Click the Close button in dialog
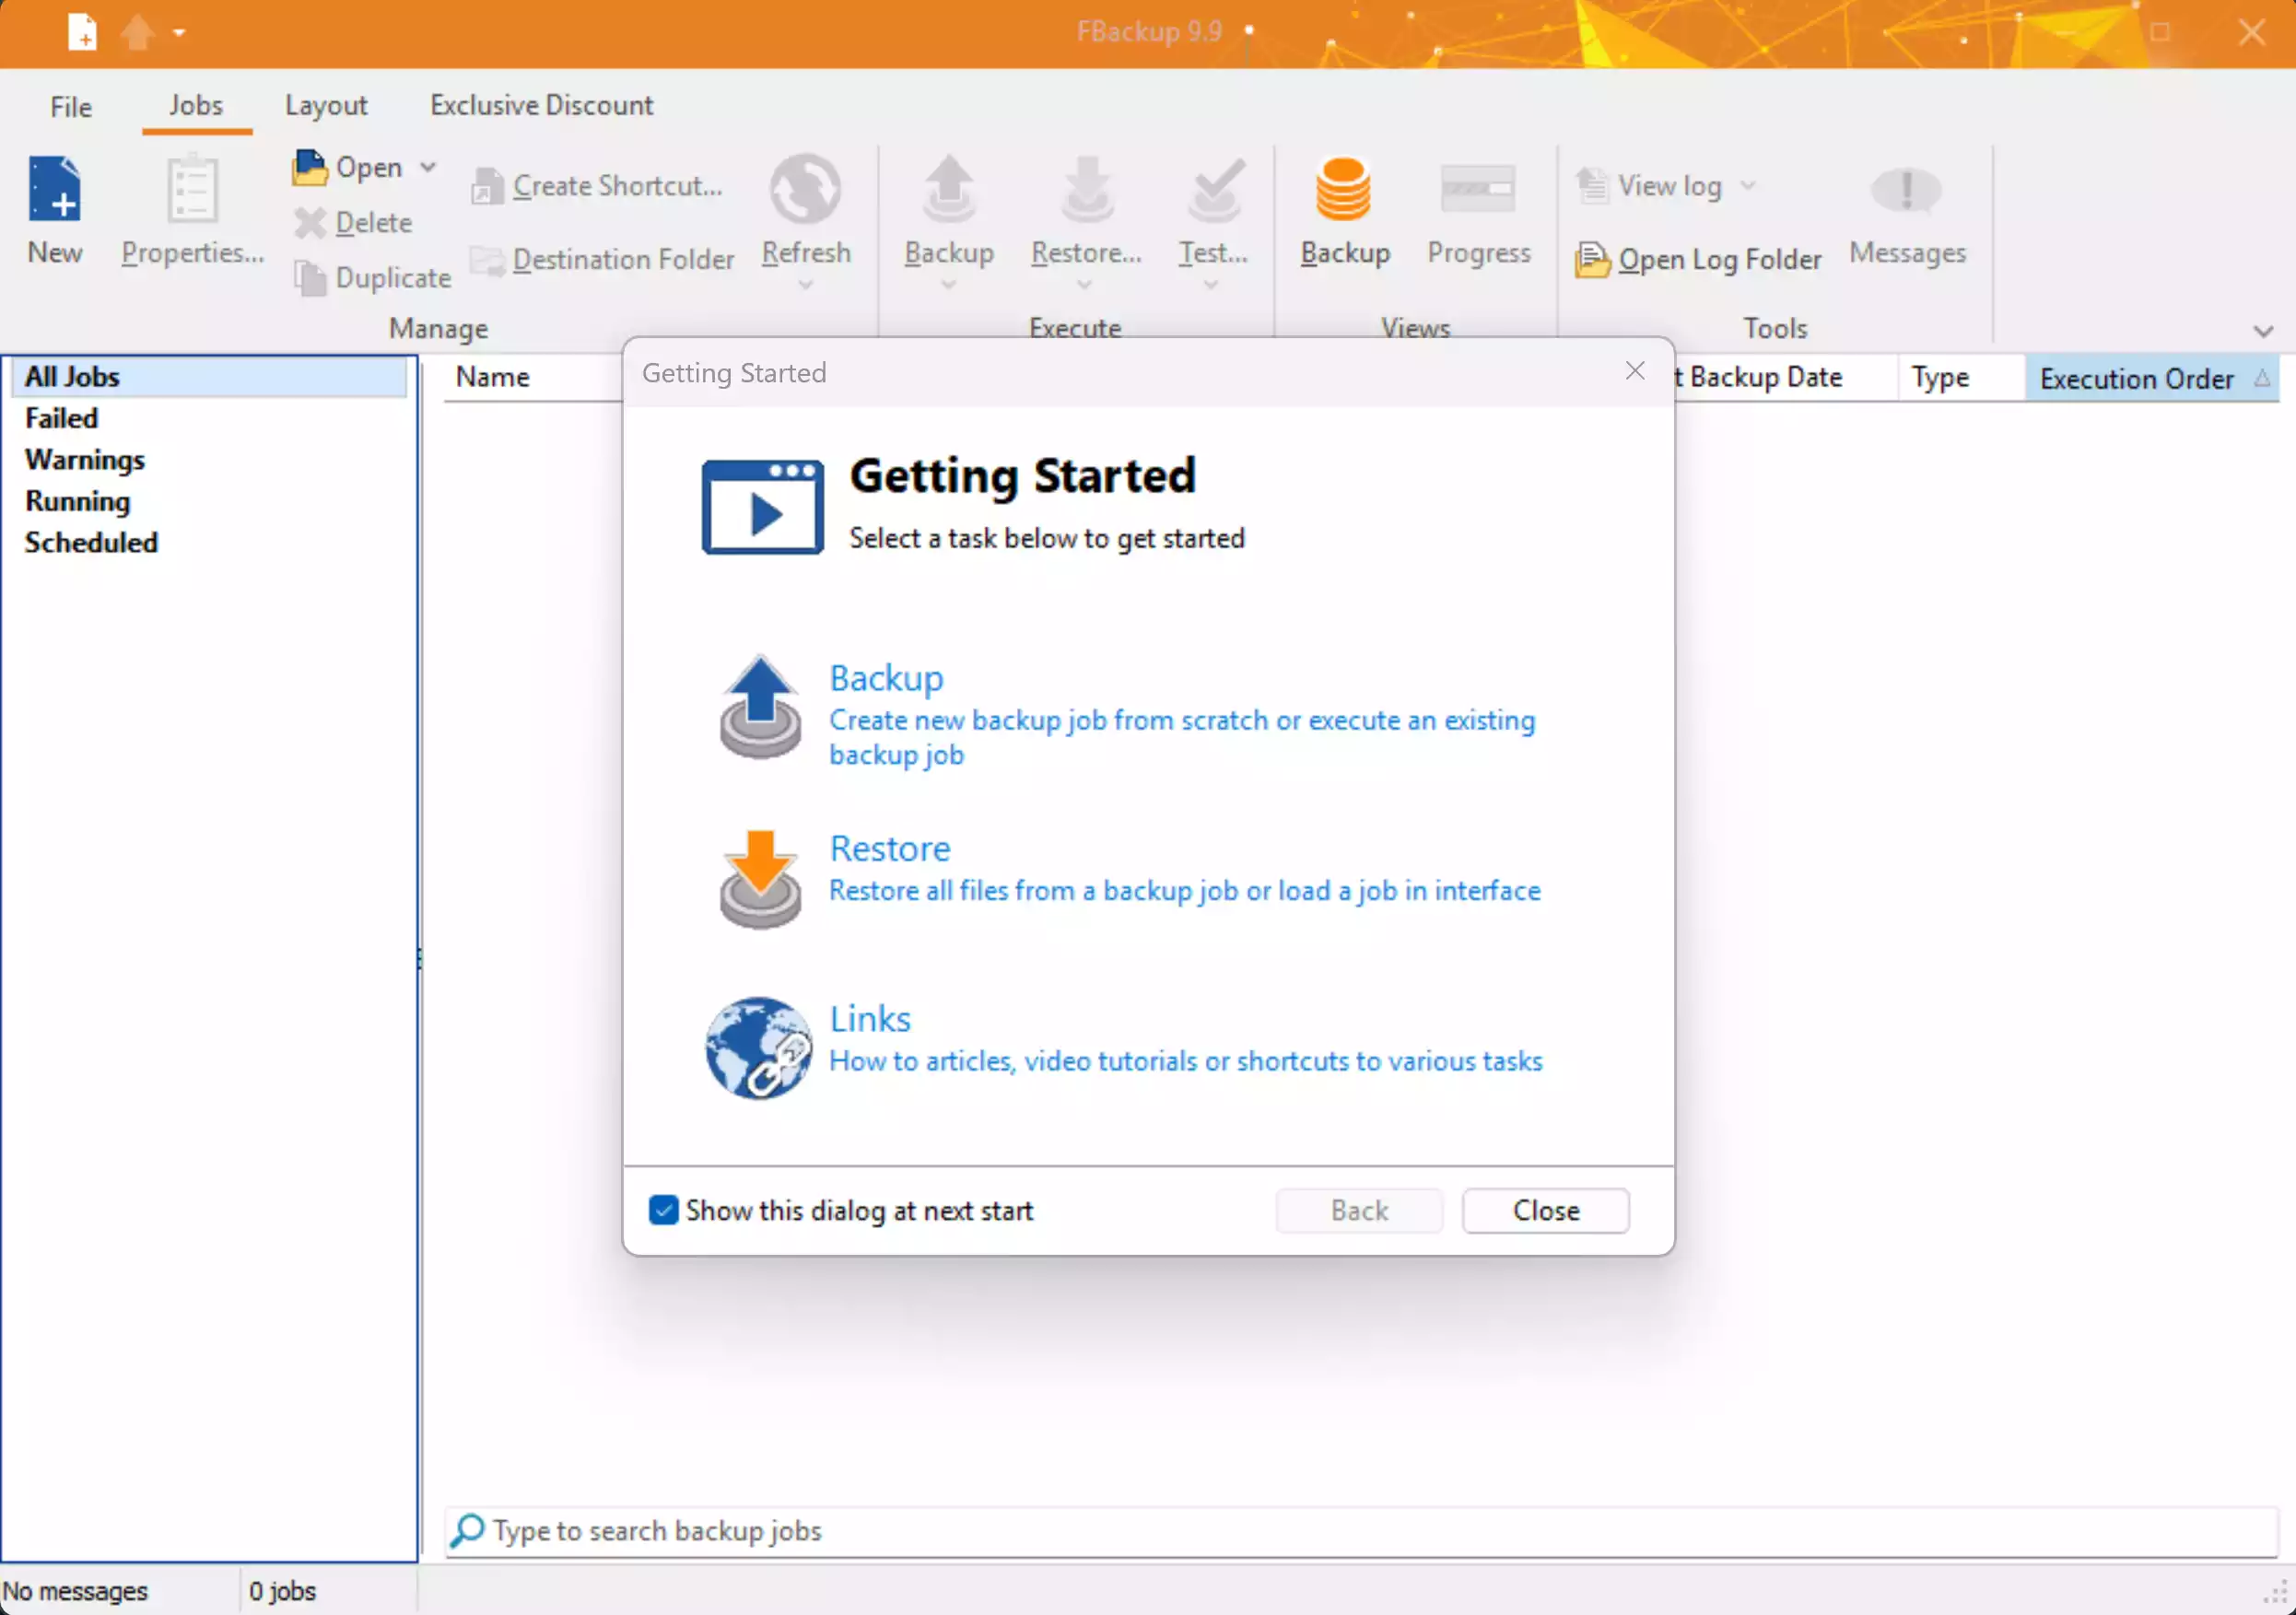This screenshot has height=1615, width=2296. [x=1545, y=1210]
